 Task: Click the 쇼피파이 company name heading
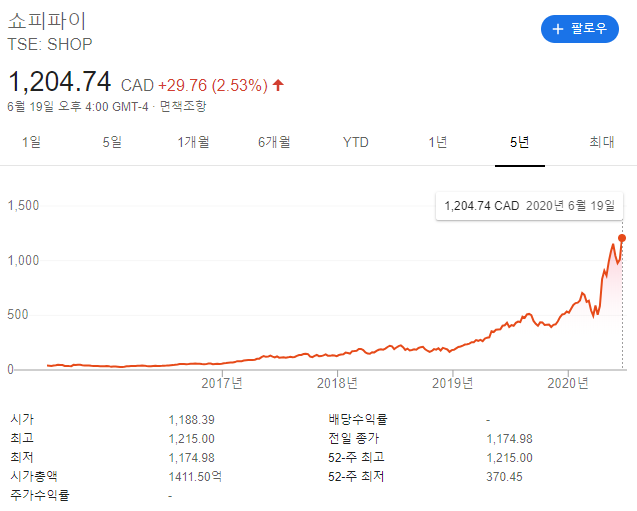coord(47,21)
